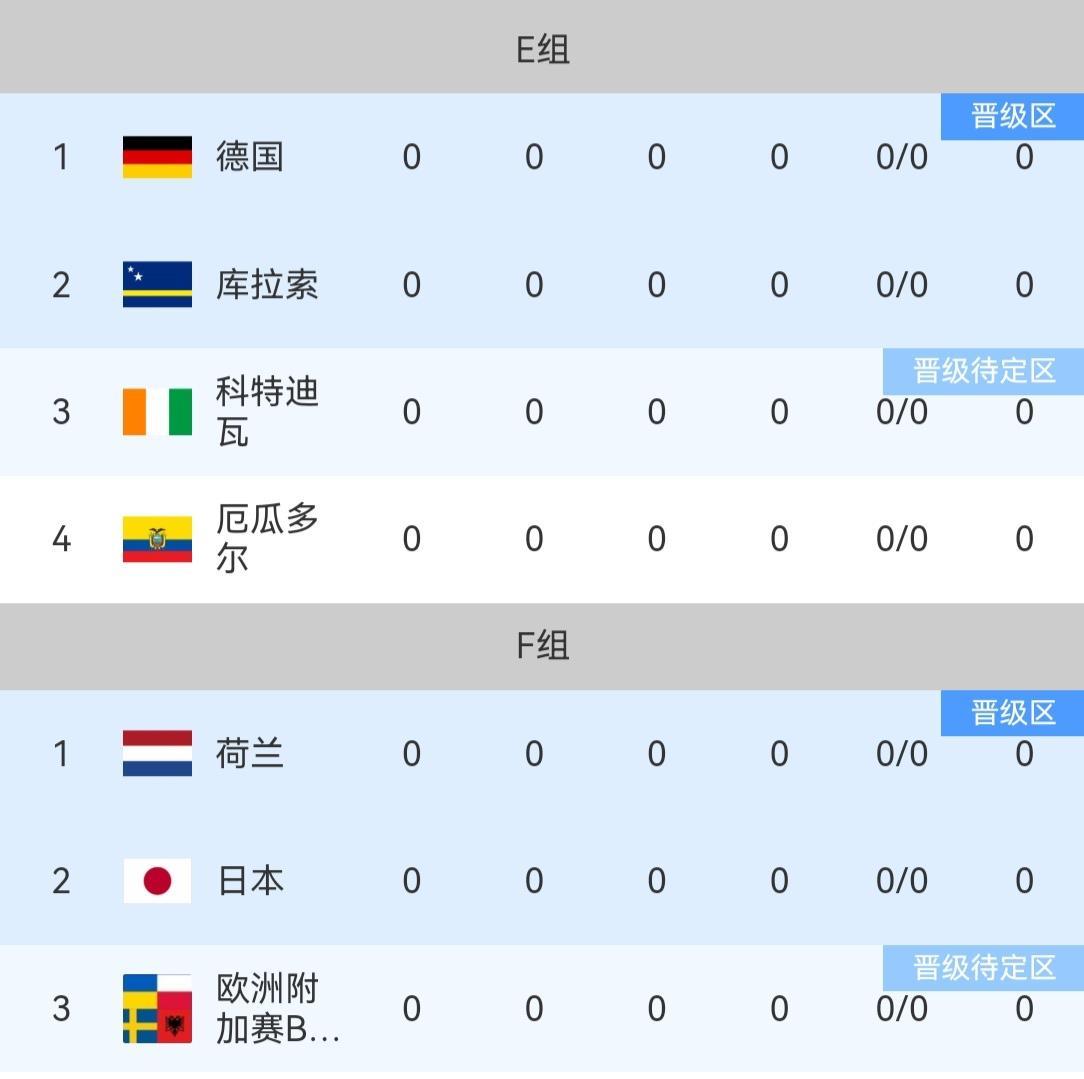
Task: Tap the Curaçao flag icon
Action: [x=157, y=285]
